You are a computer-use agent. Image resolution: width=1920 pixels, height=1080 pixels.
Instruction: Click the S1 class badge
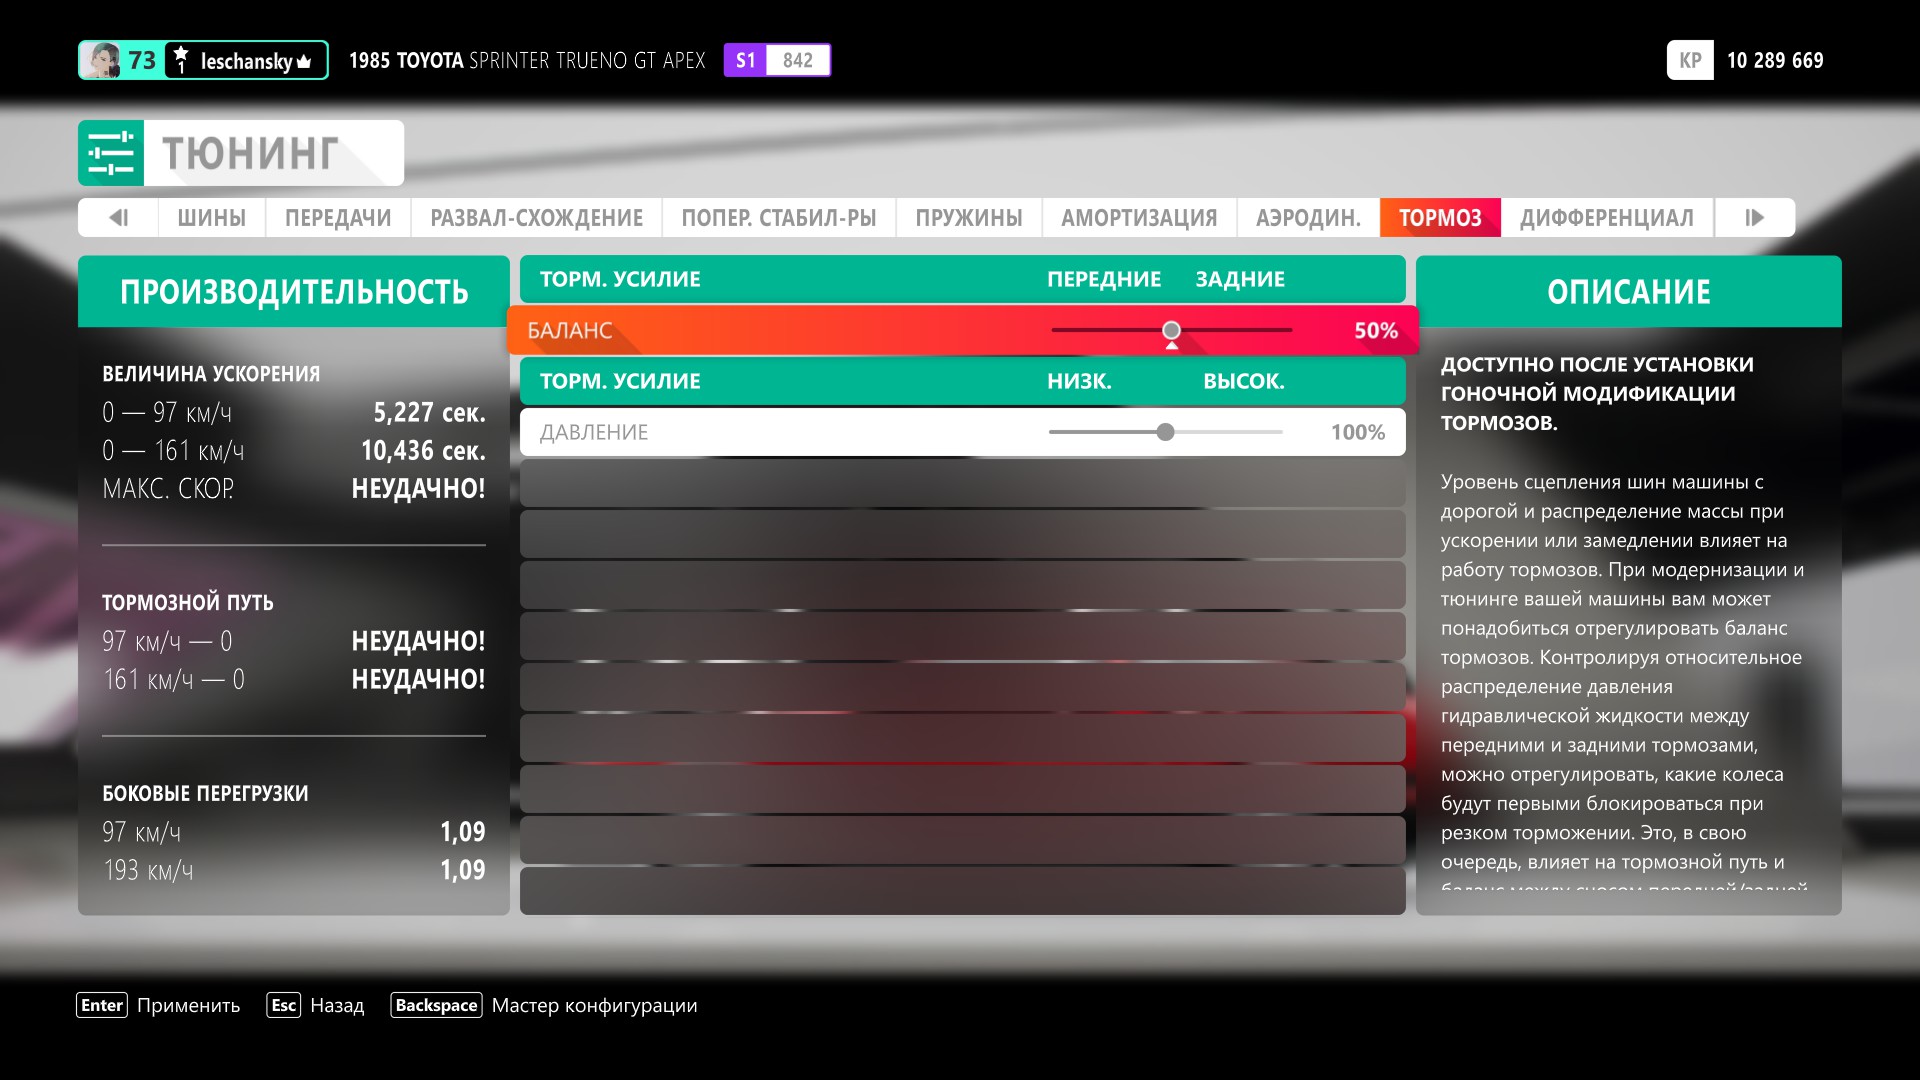745,60
